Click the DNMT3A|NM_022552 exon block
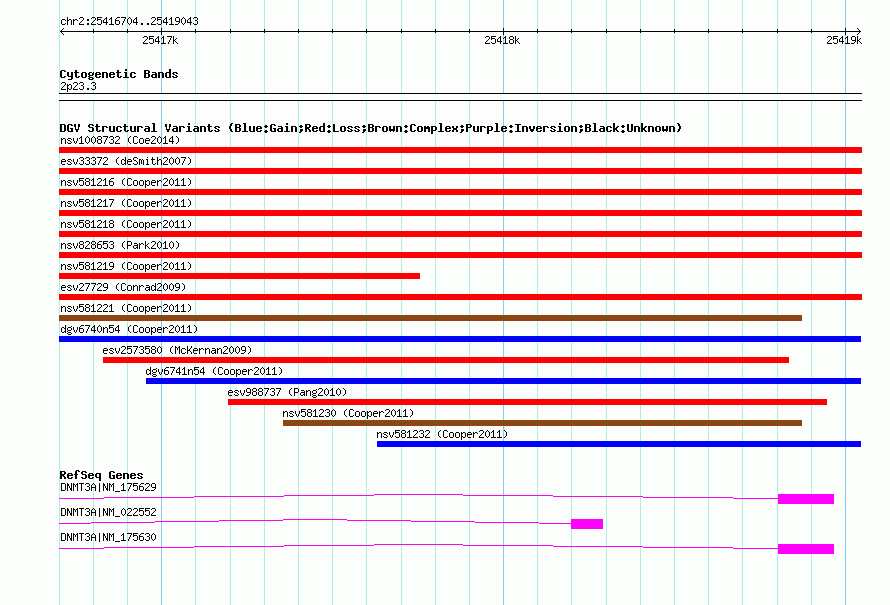This screenshot has height=605, width=890. [x=587, y=524]
